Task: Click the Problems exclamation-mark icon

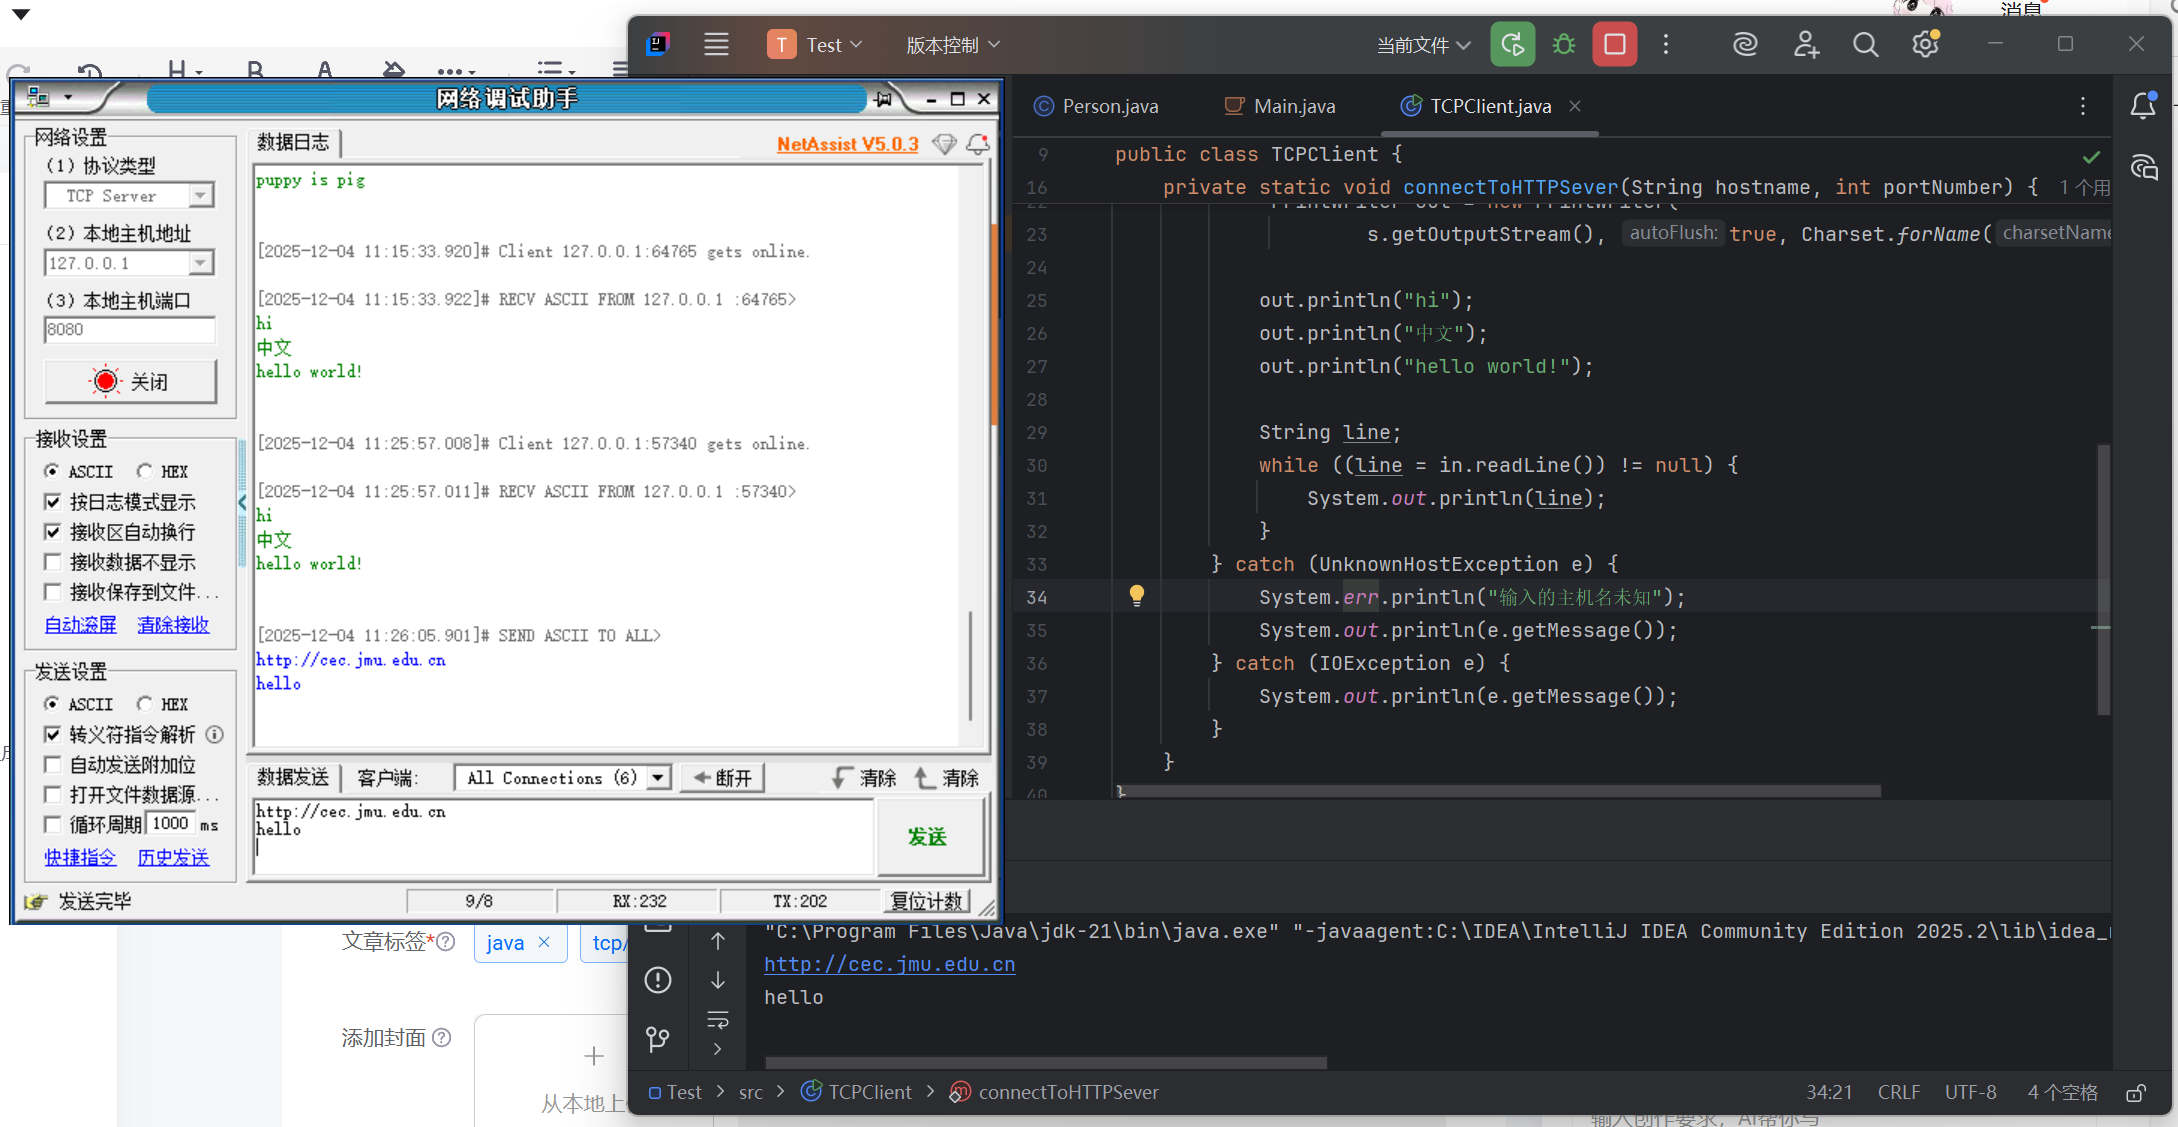Action: [657, 980]
